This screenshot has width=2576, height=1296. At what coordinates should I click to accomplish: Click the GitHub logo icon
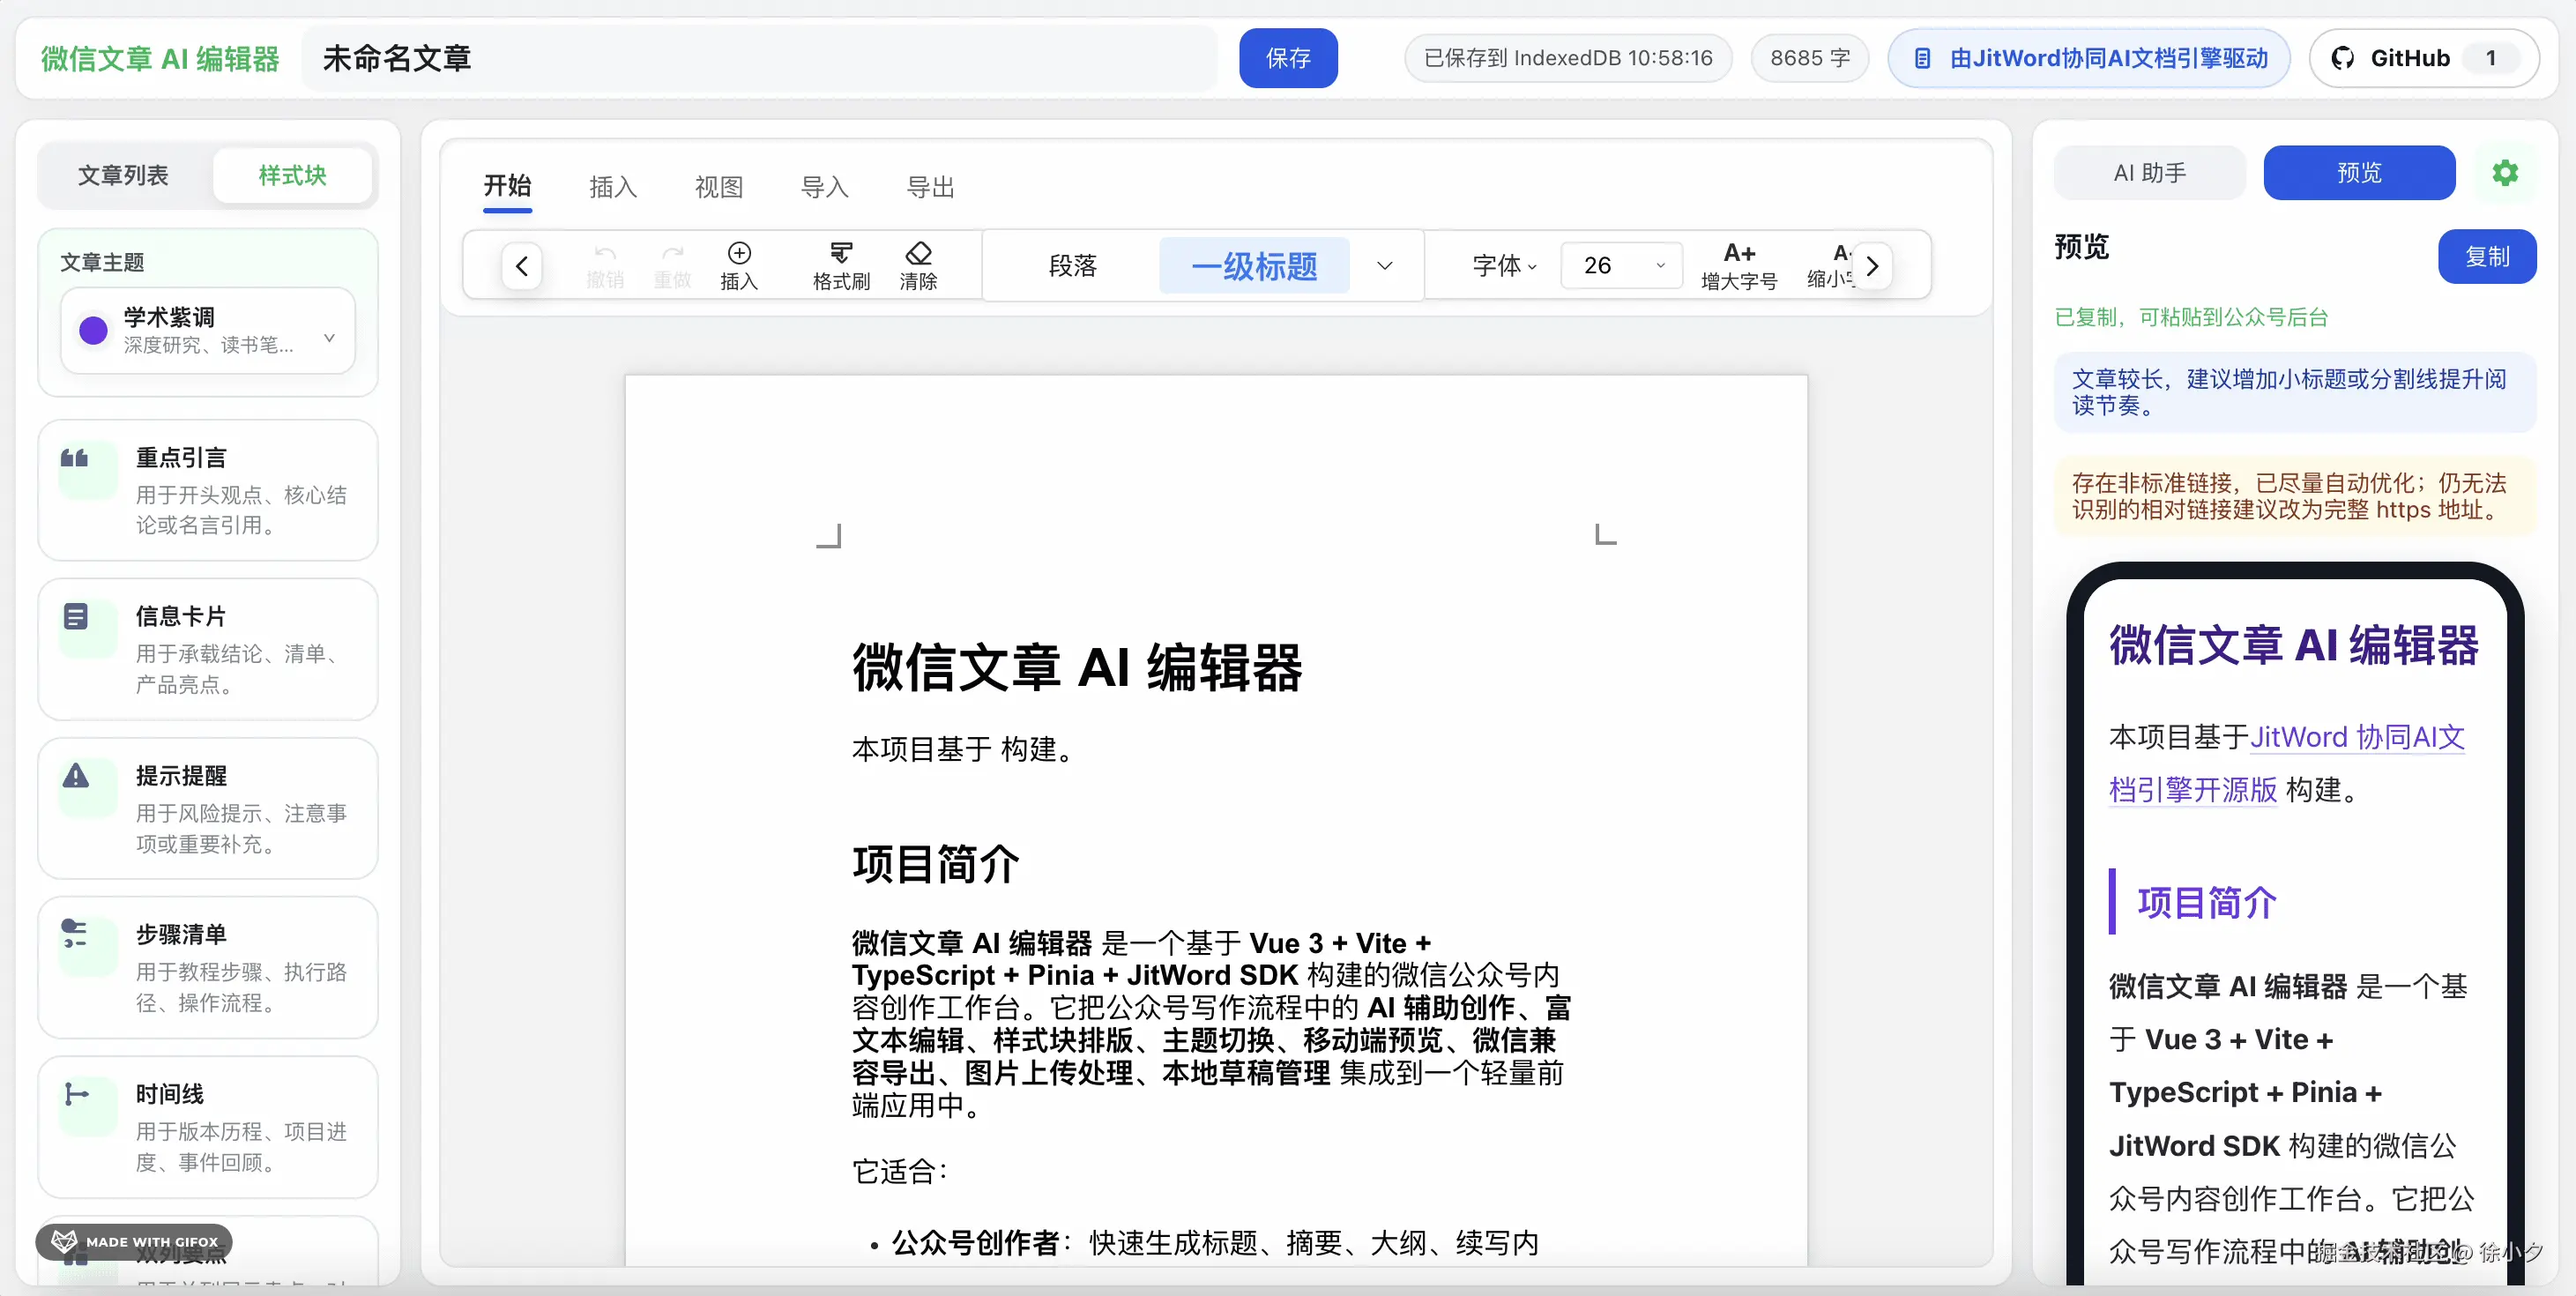coord(2342,58)
